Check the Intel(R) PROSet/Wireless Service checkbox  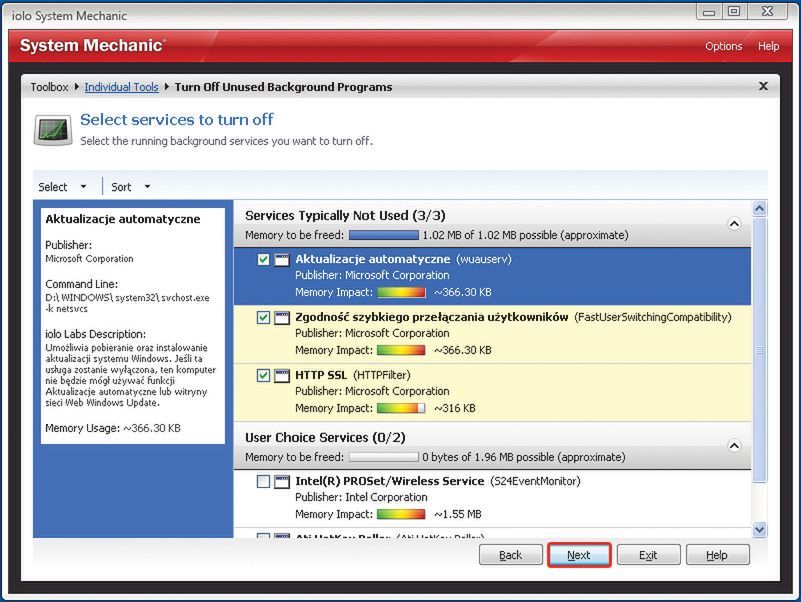click(263, 481)
